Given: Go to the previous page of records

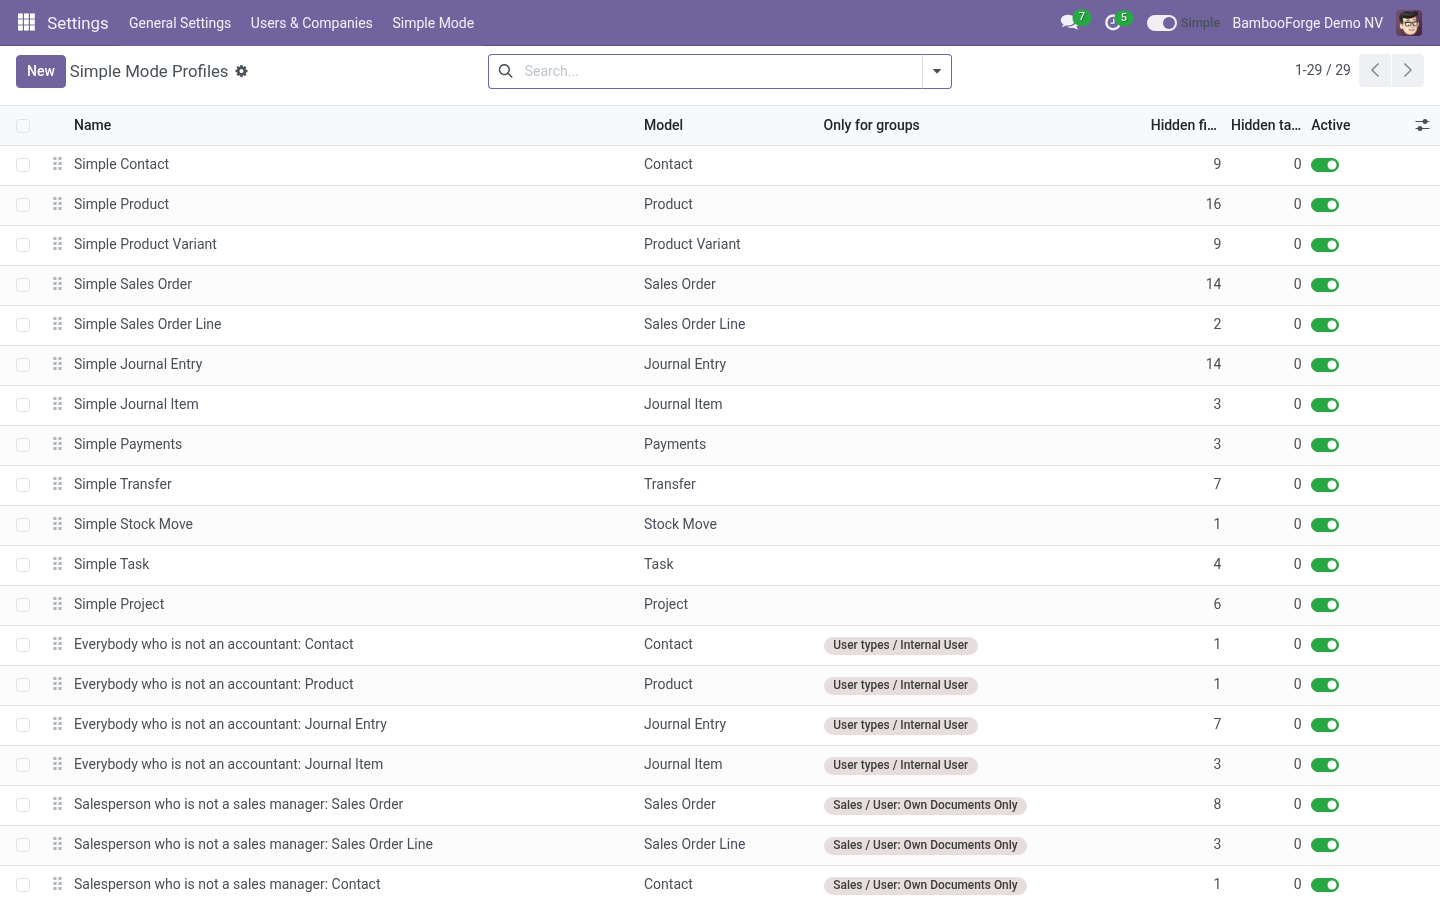Looking at the screenshot, I should (1375, 70).
